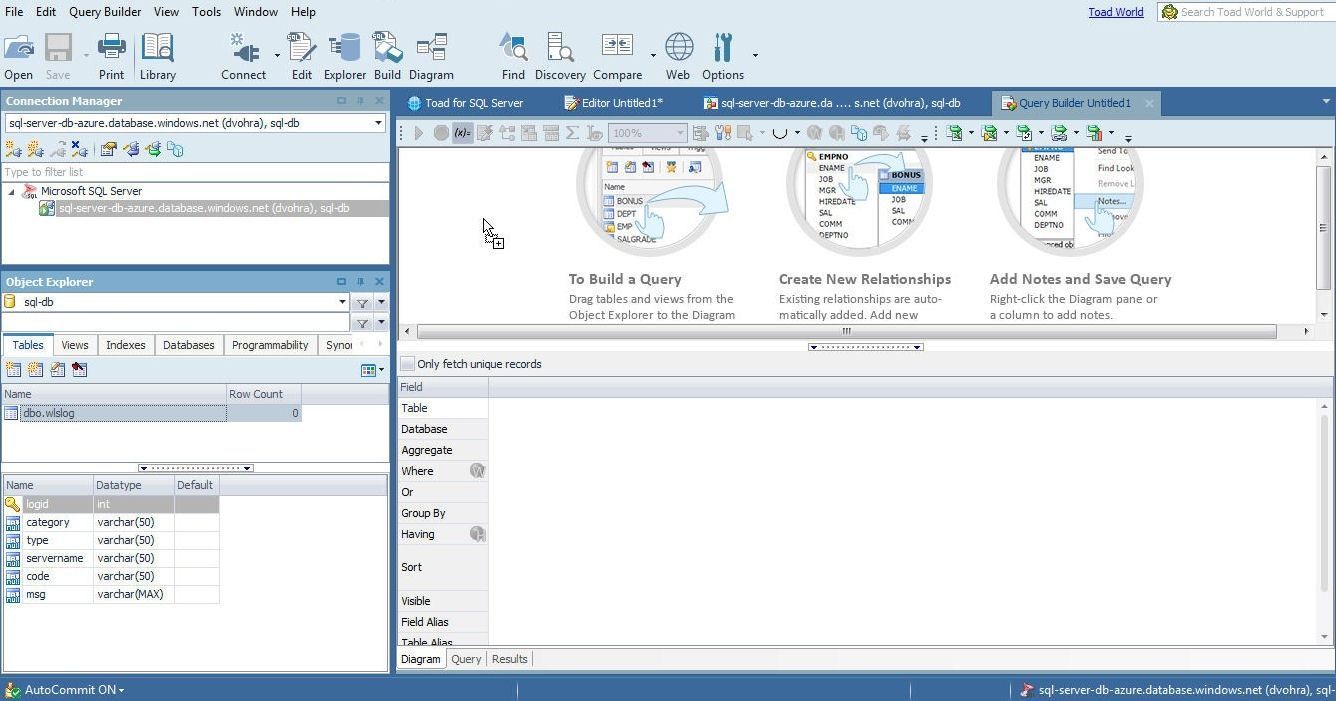Click the red-arrow table icon in Object Explorer
This screenshot has height=701, width=1336.
point(80,369)
